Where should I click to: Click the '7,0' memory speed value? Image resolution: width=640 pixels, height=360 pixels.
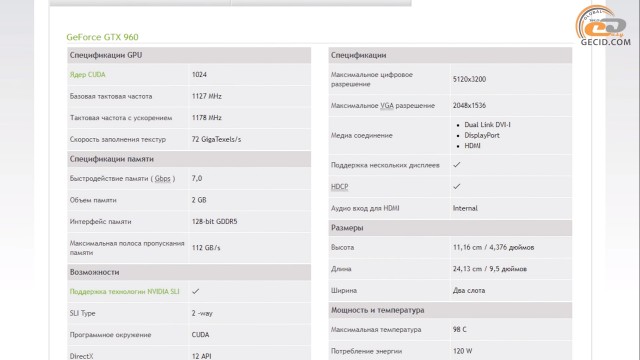tap(197, 178)
